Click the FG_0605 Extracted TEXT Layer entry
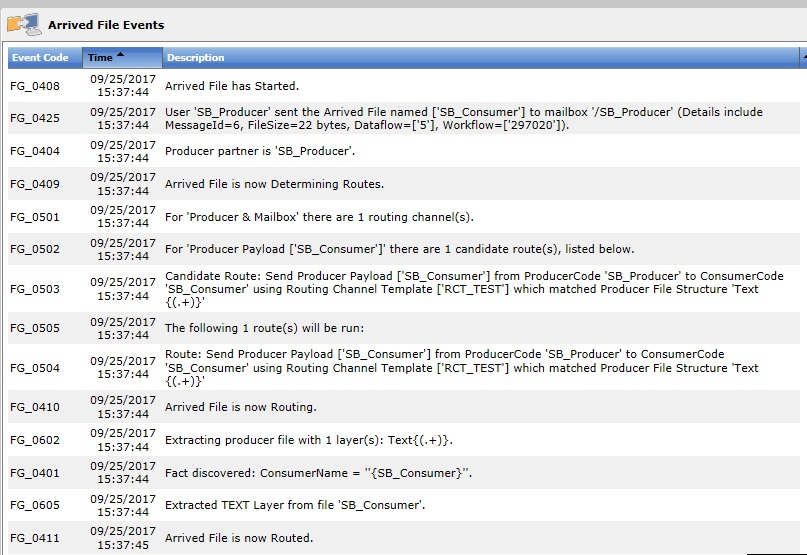The height and width of the screenshot is (555, 807). pyautogui.click(x=295, y=505)
